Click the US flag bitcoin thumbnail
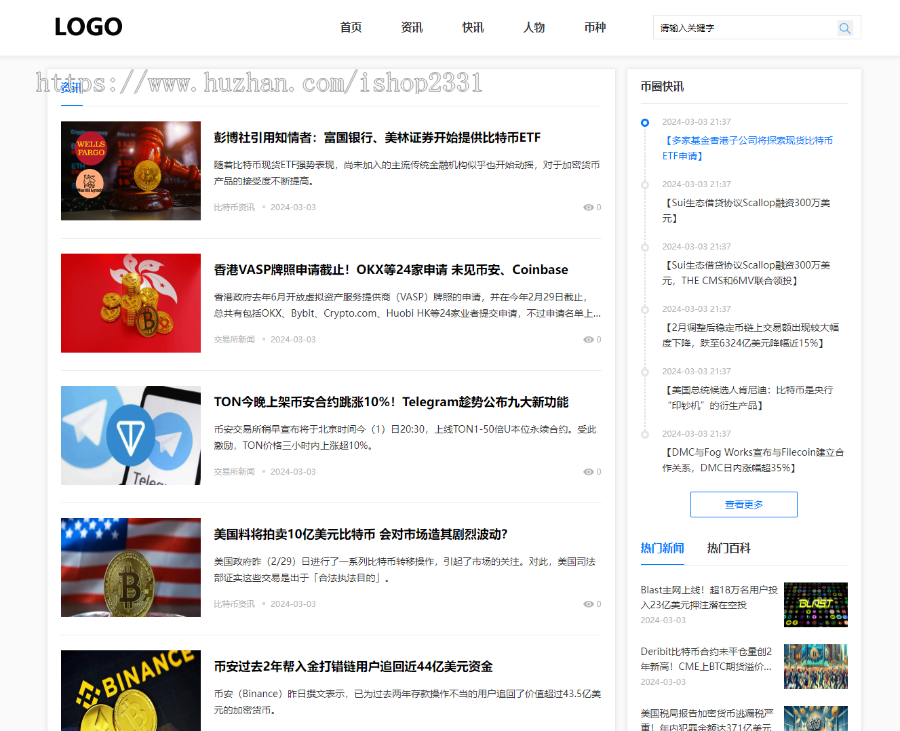The image size is (900, 731). (x=131, y=567)
